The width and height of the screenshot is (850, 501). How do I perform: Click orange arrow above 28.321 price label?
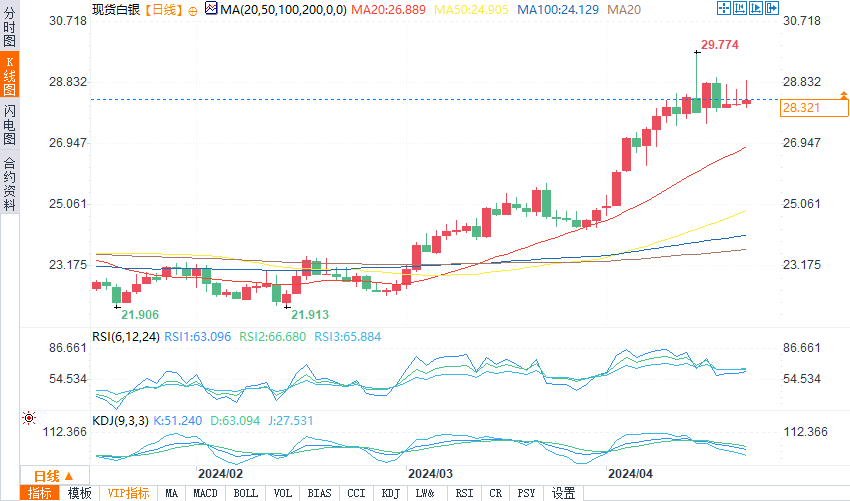click(843, 95)
